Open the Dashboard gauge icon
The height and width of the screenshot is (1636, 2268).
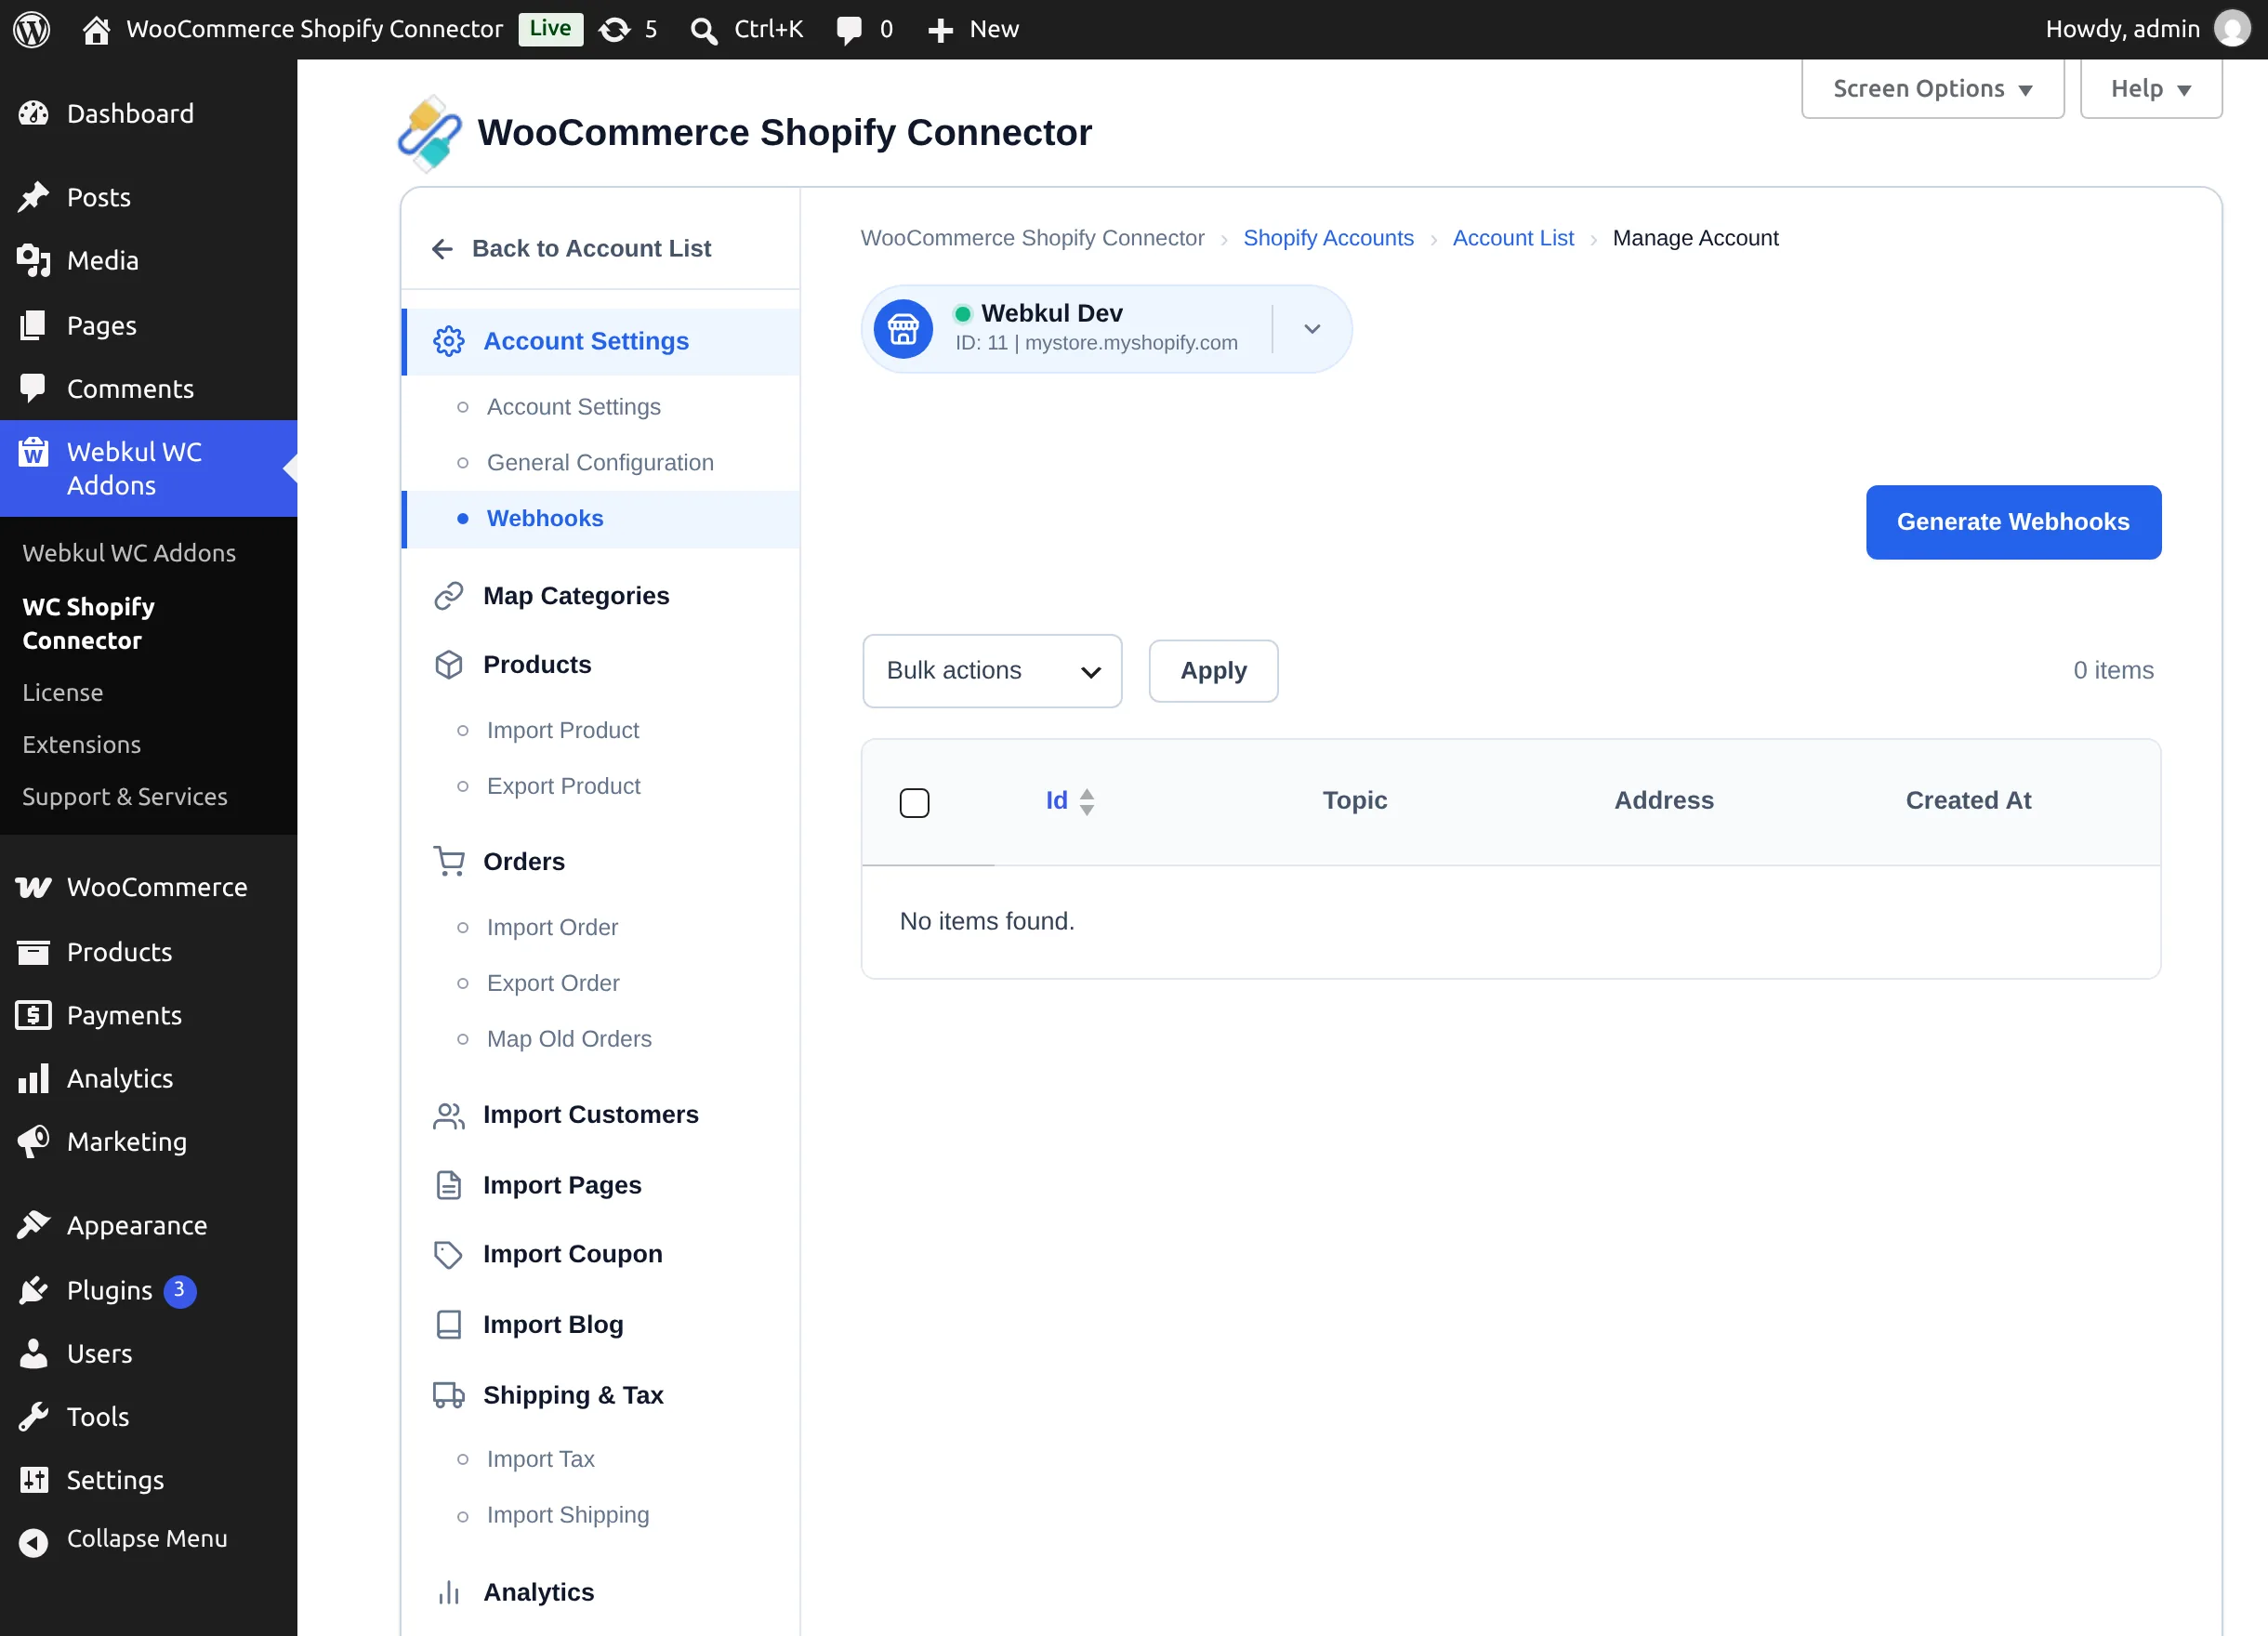point(33,114)
